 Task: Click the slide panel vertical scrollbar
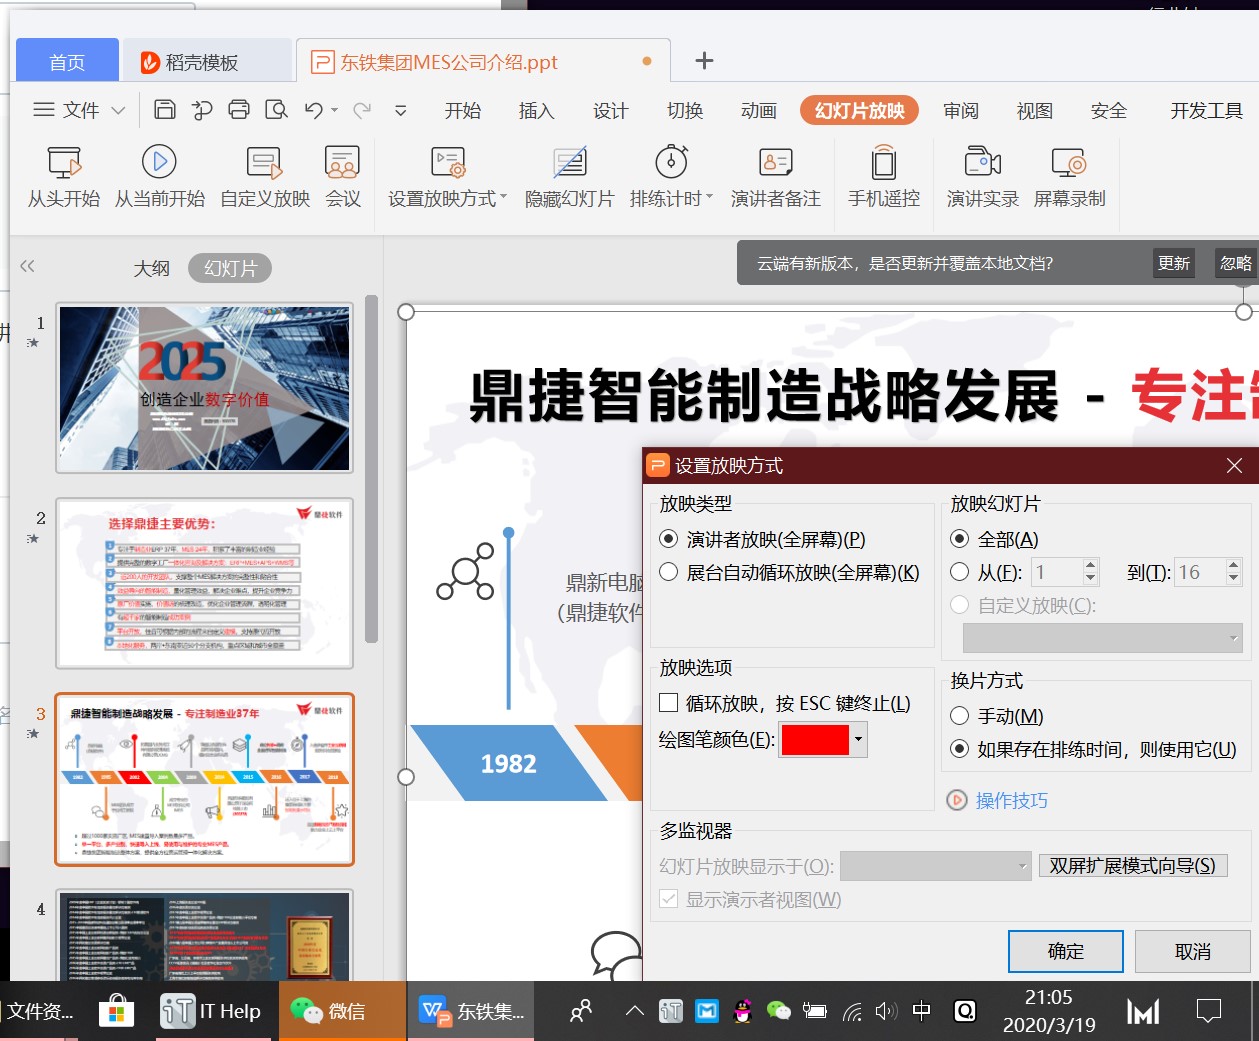pos(372,470)
